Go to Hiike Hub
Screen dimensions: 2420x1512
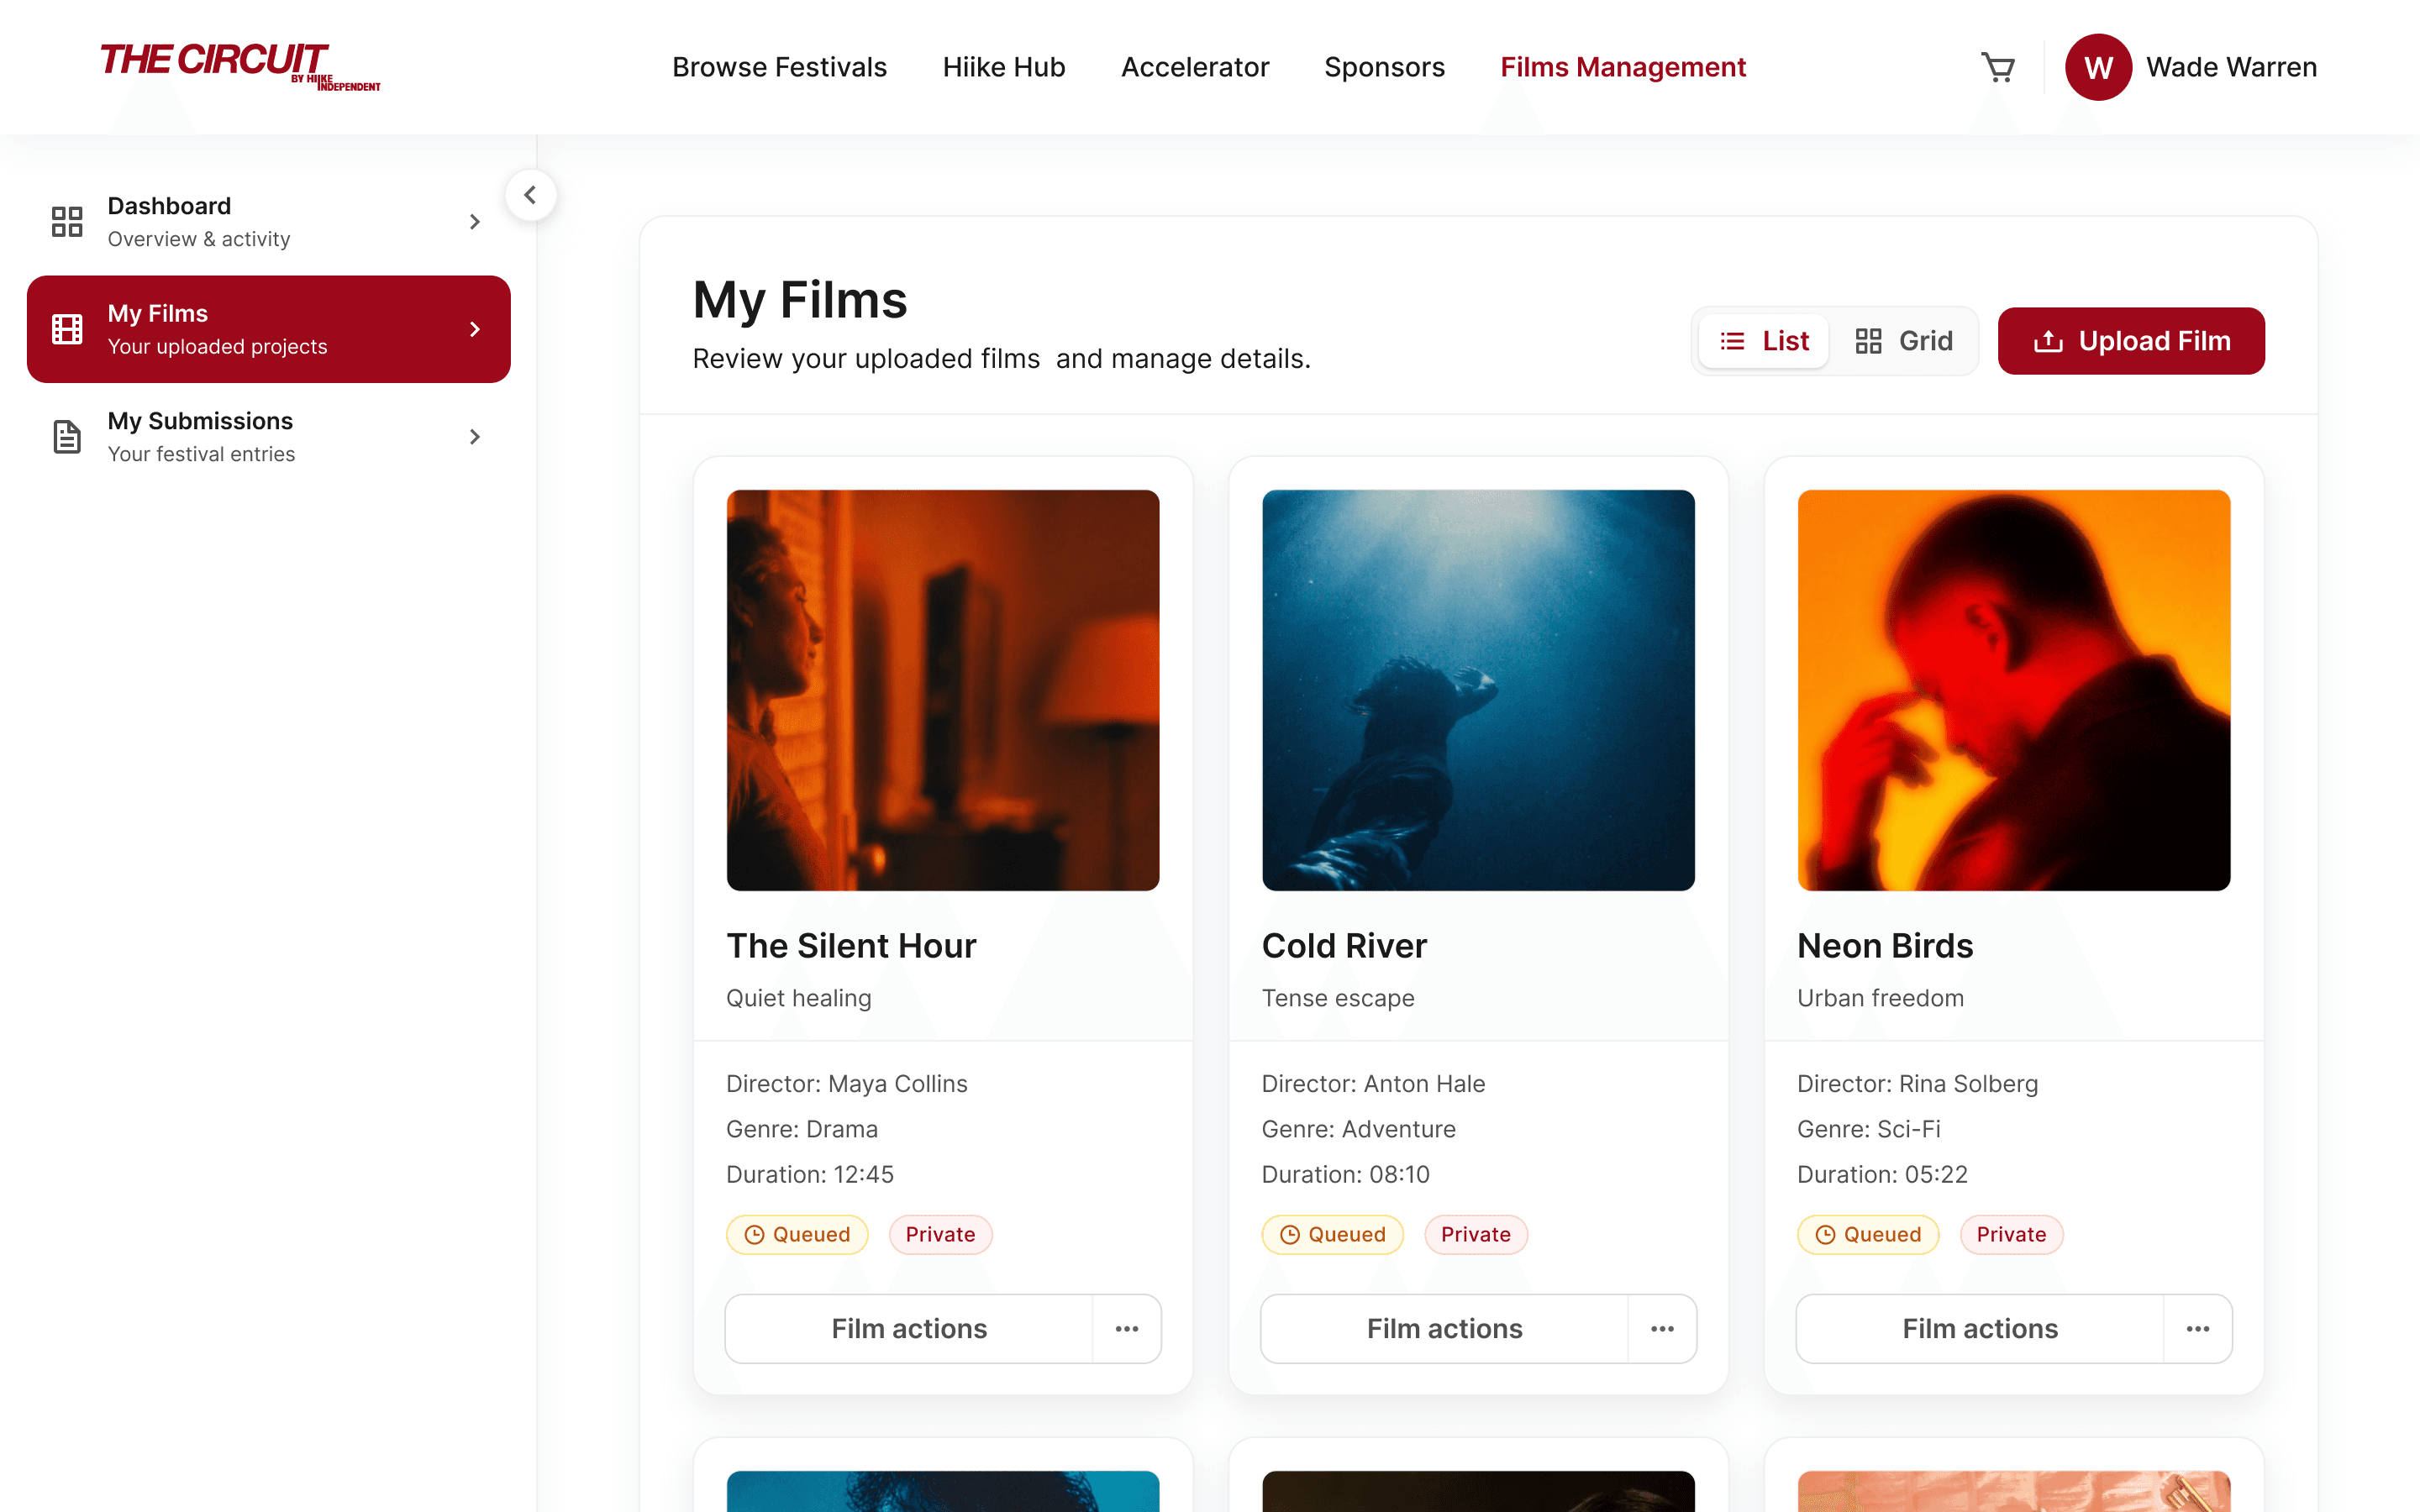coord(1004,67)
